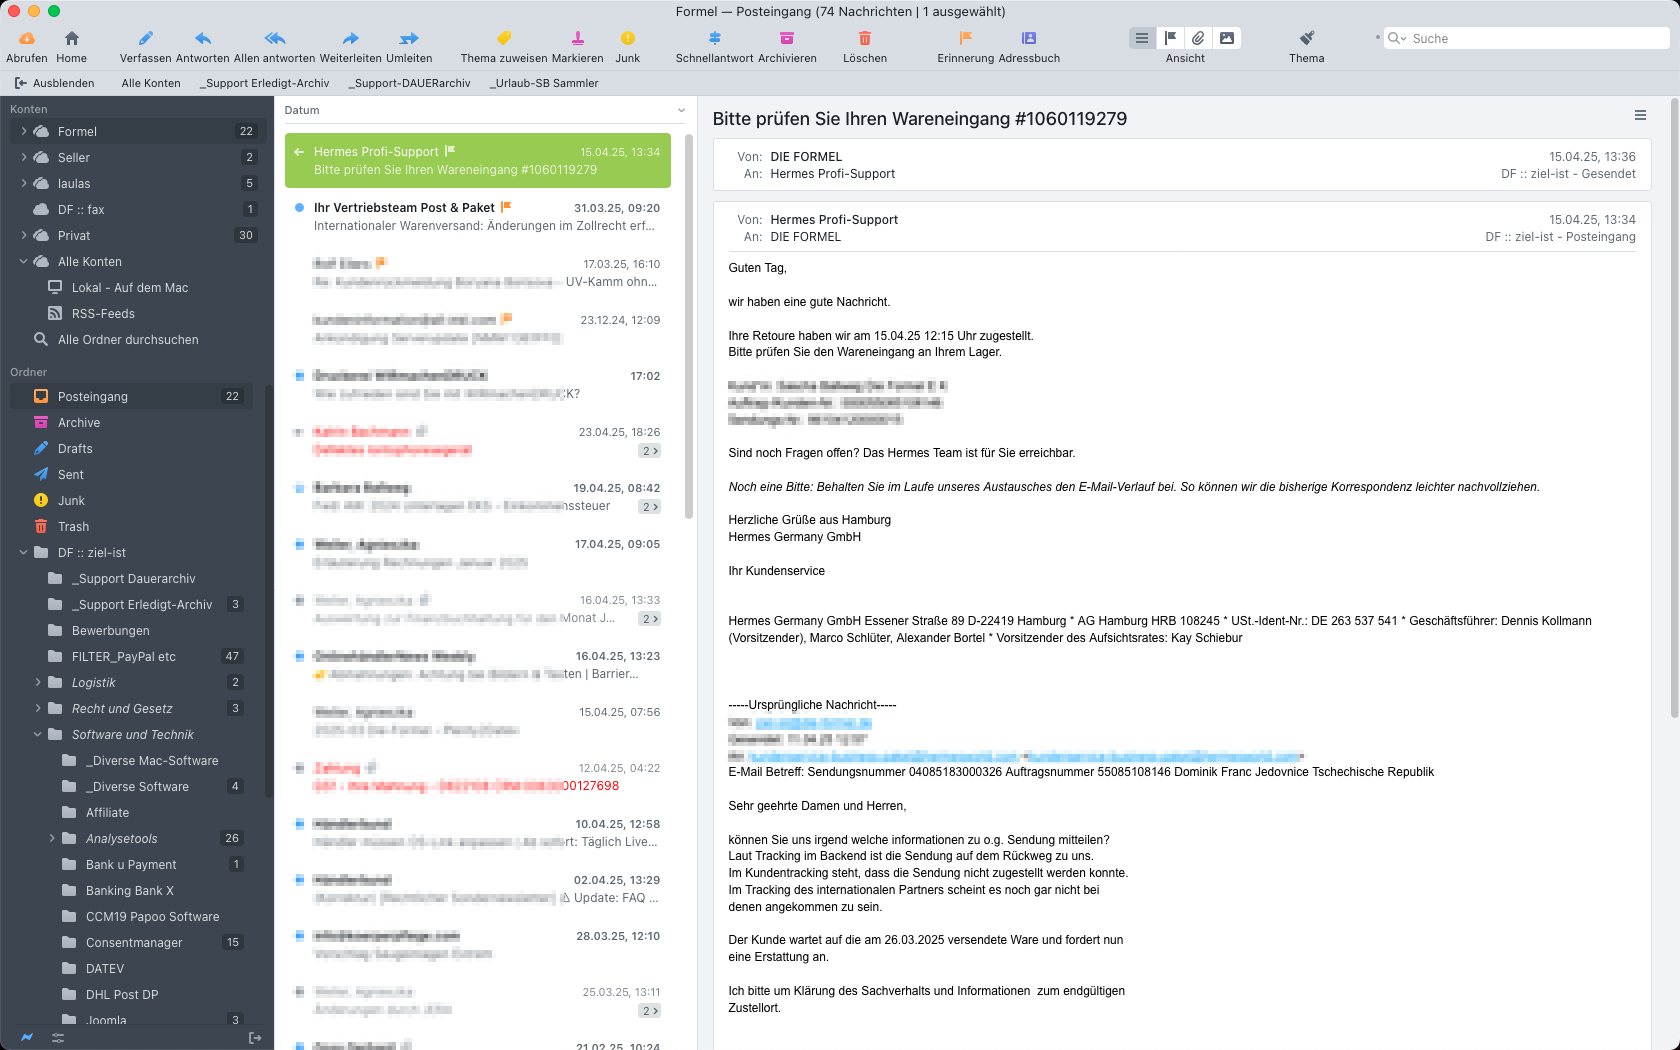This screenshot has width=1680, height=1050.
Task: Forward the message with Weiterleiten
Action: tap(351, 38)
